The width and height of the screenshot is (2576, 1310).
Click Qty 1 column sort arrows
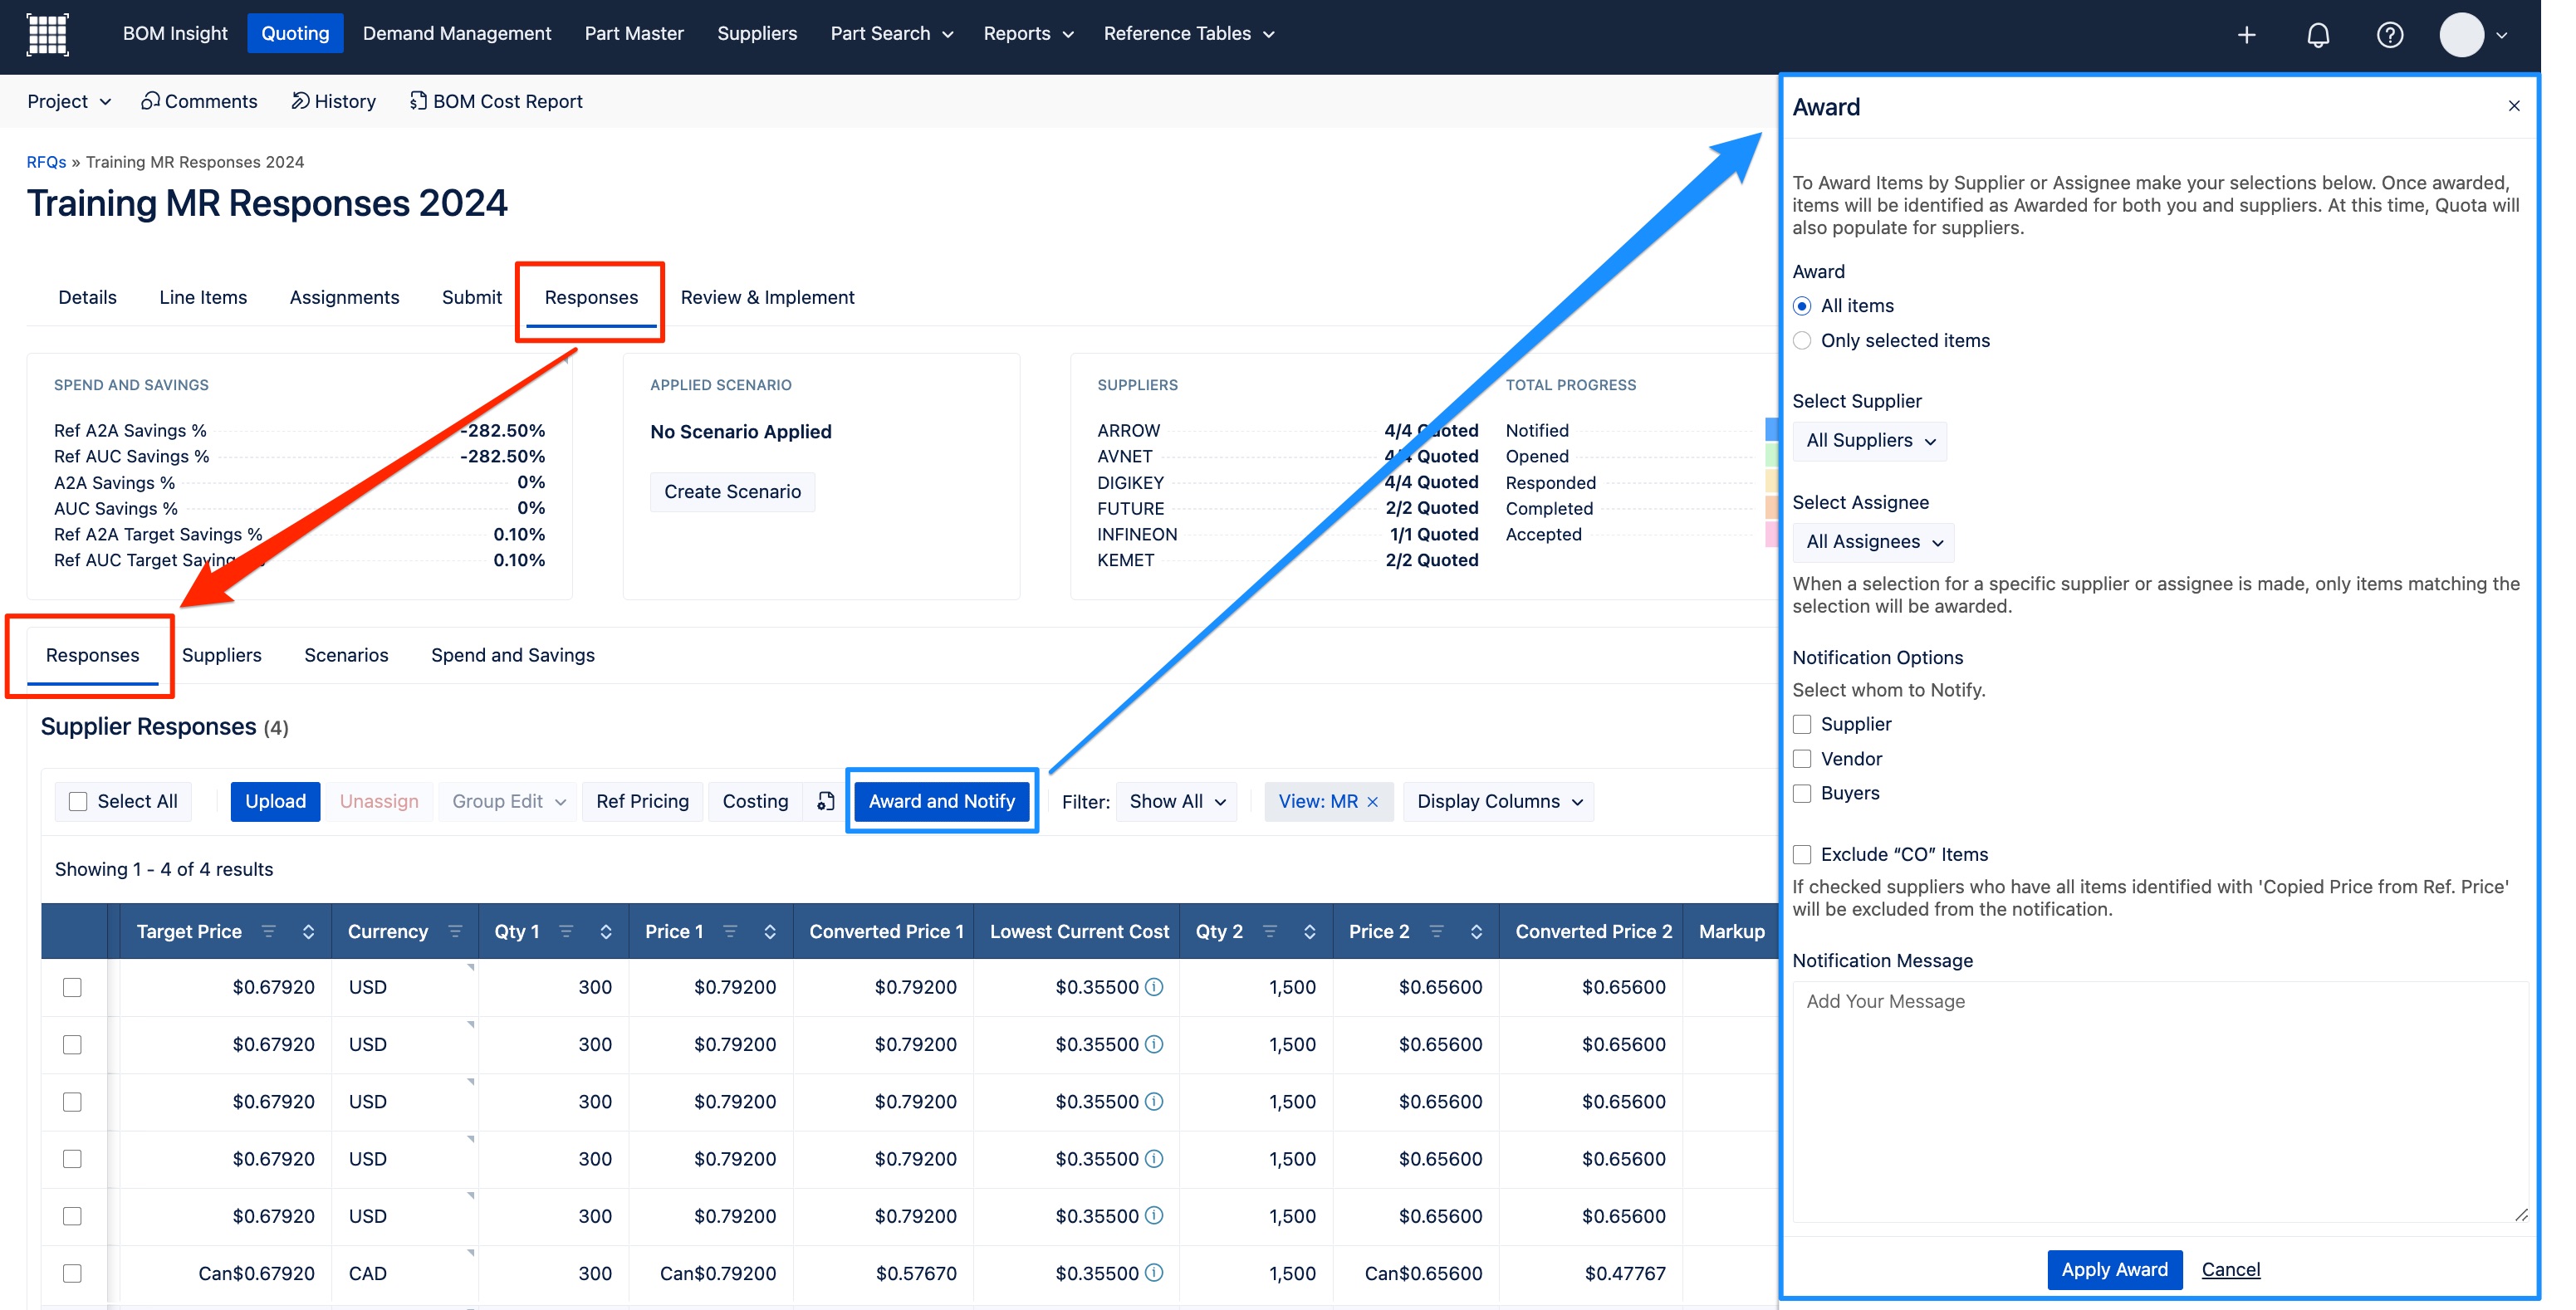click(x=606, y=931)
